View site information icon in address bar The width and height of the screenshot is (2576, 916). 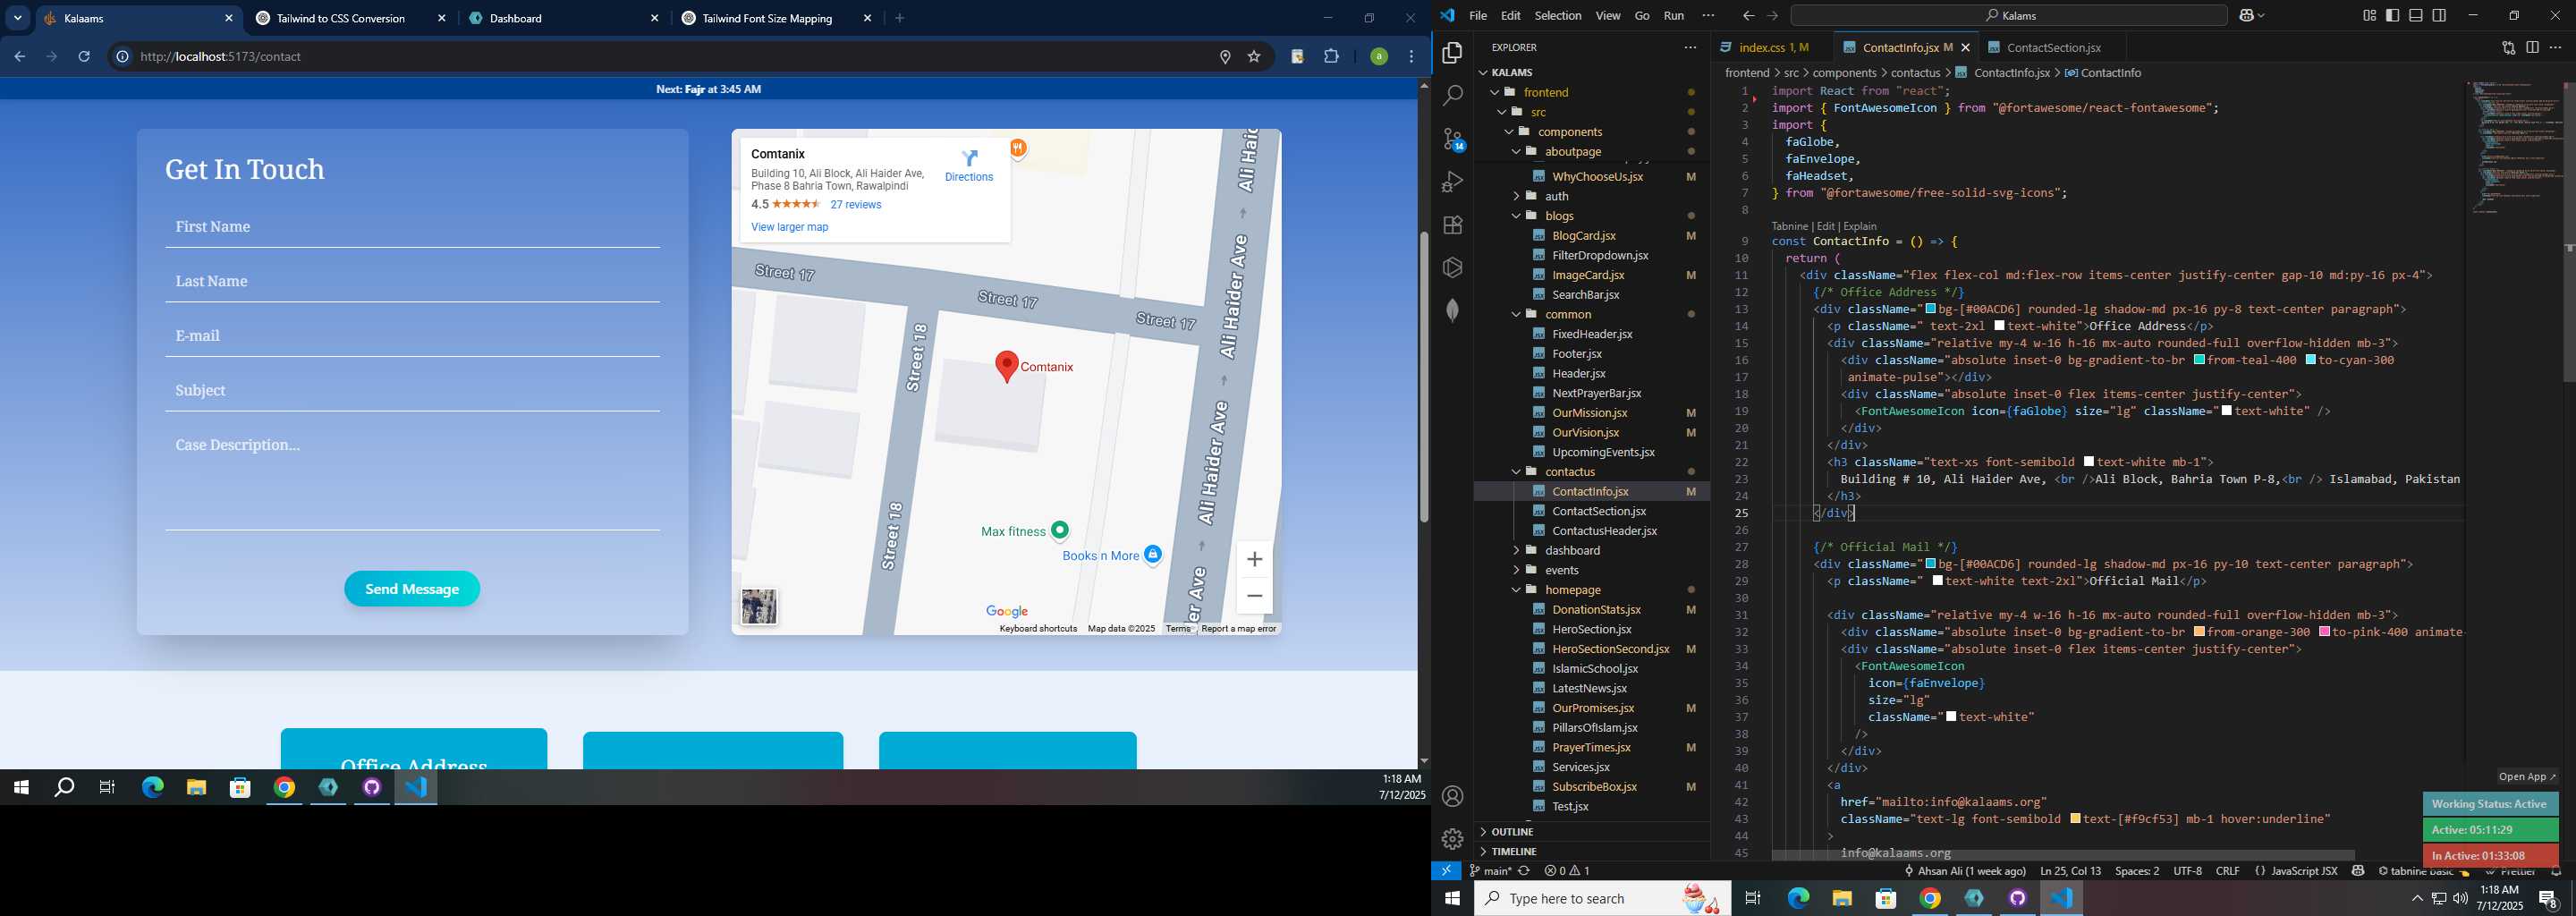pos(122,57)
